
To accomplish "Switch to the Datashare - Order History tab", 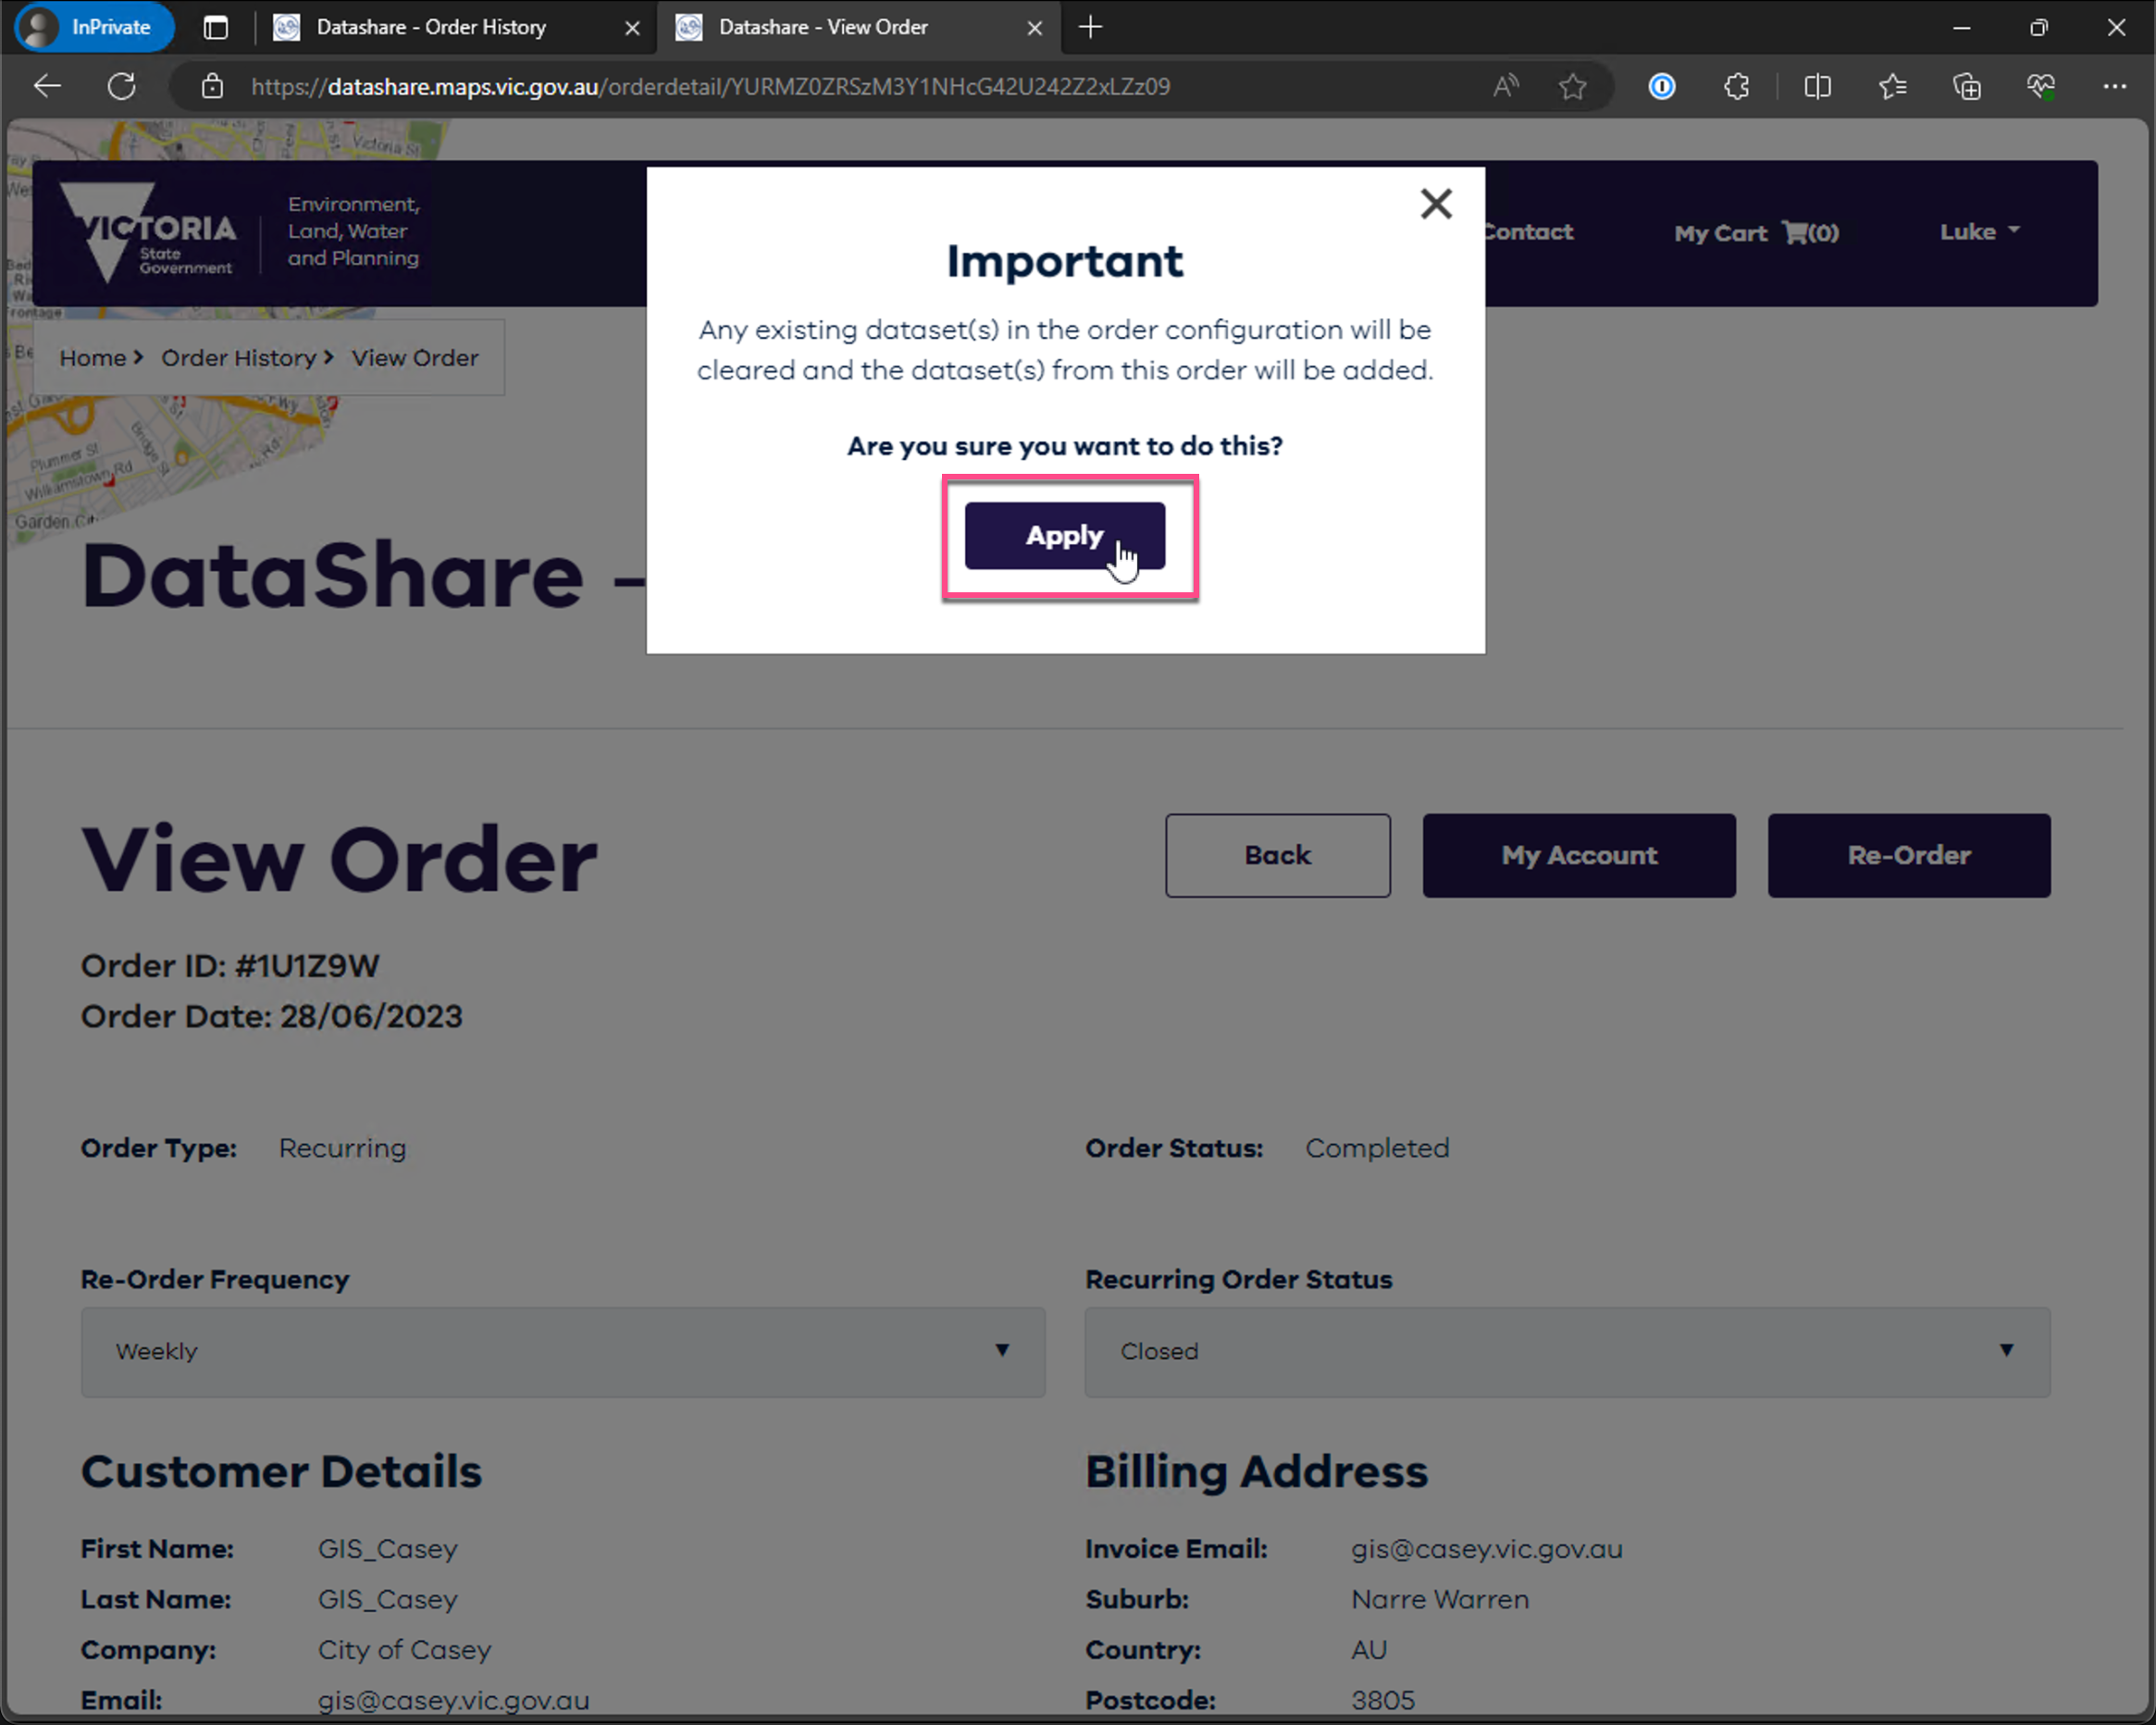I will click(x=431, y=27).
